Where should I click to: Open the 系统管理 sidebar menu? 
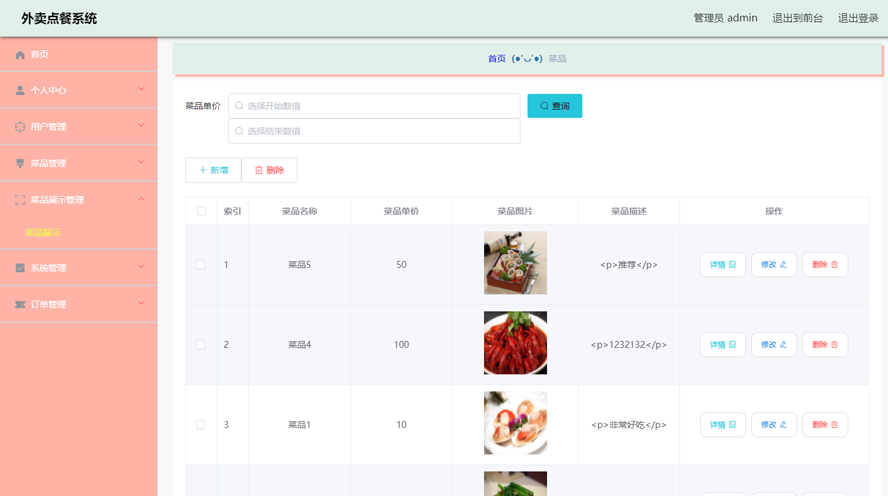(x=79, y=268)
